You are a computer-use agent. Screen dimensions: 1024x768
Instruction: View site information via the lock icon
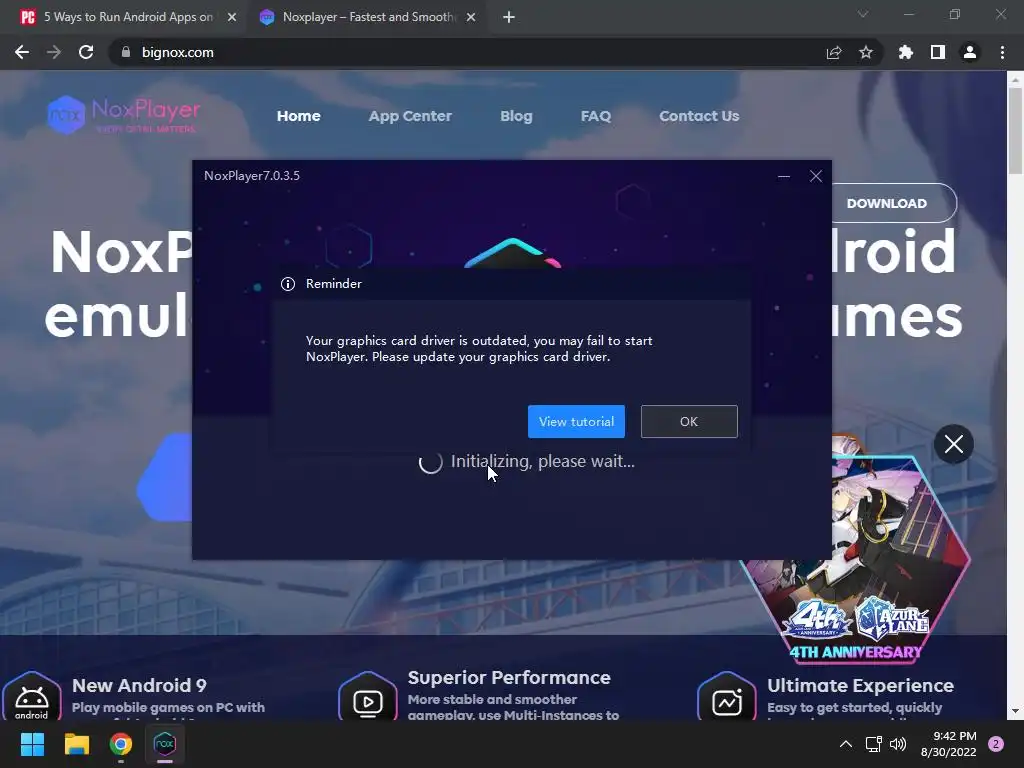tap(126, 52)
